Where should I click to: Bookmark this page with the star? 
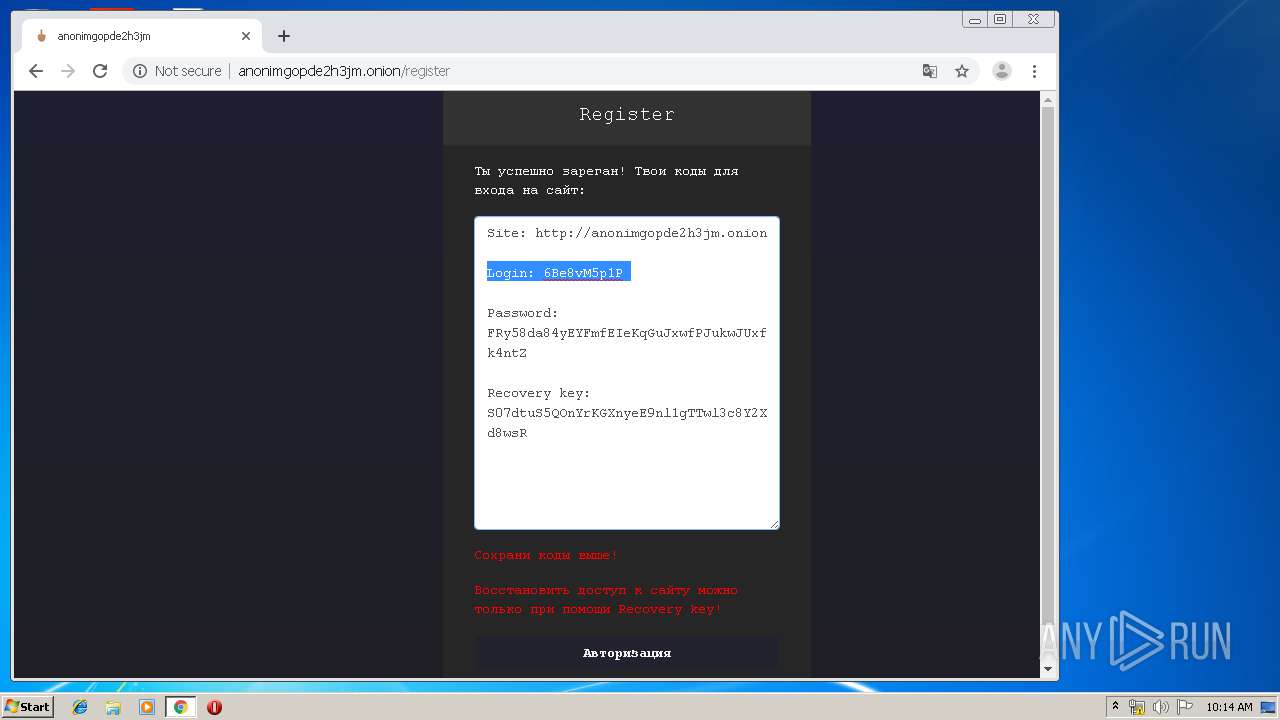[962, 71]
